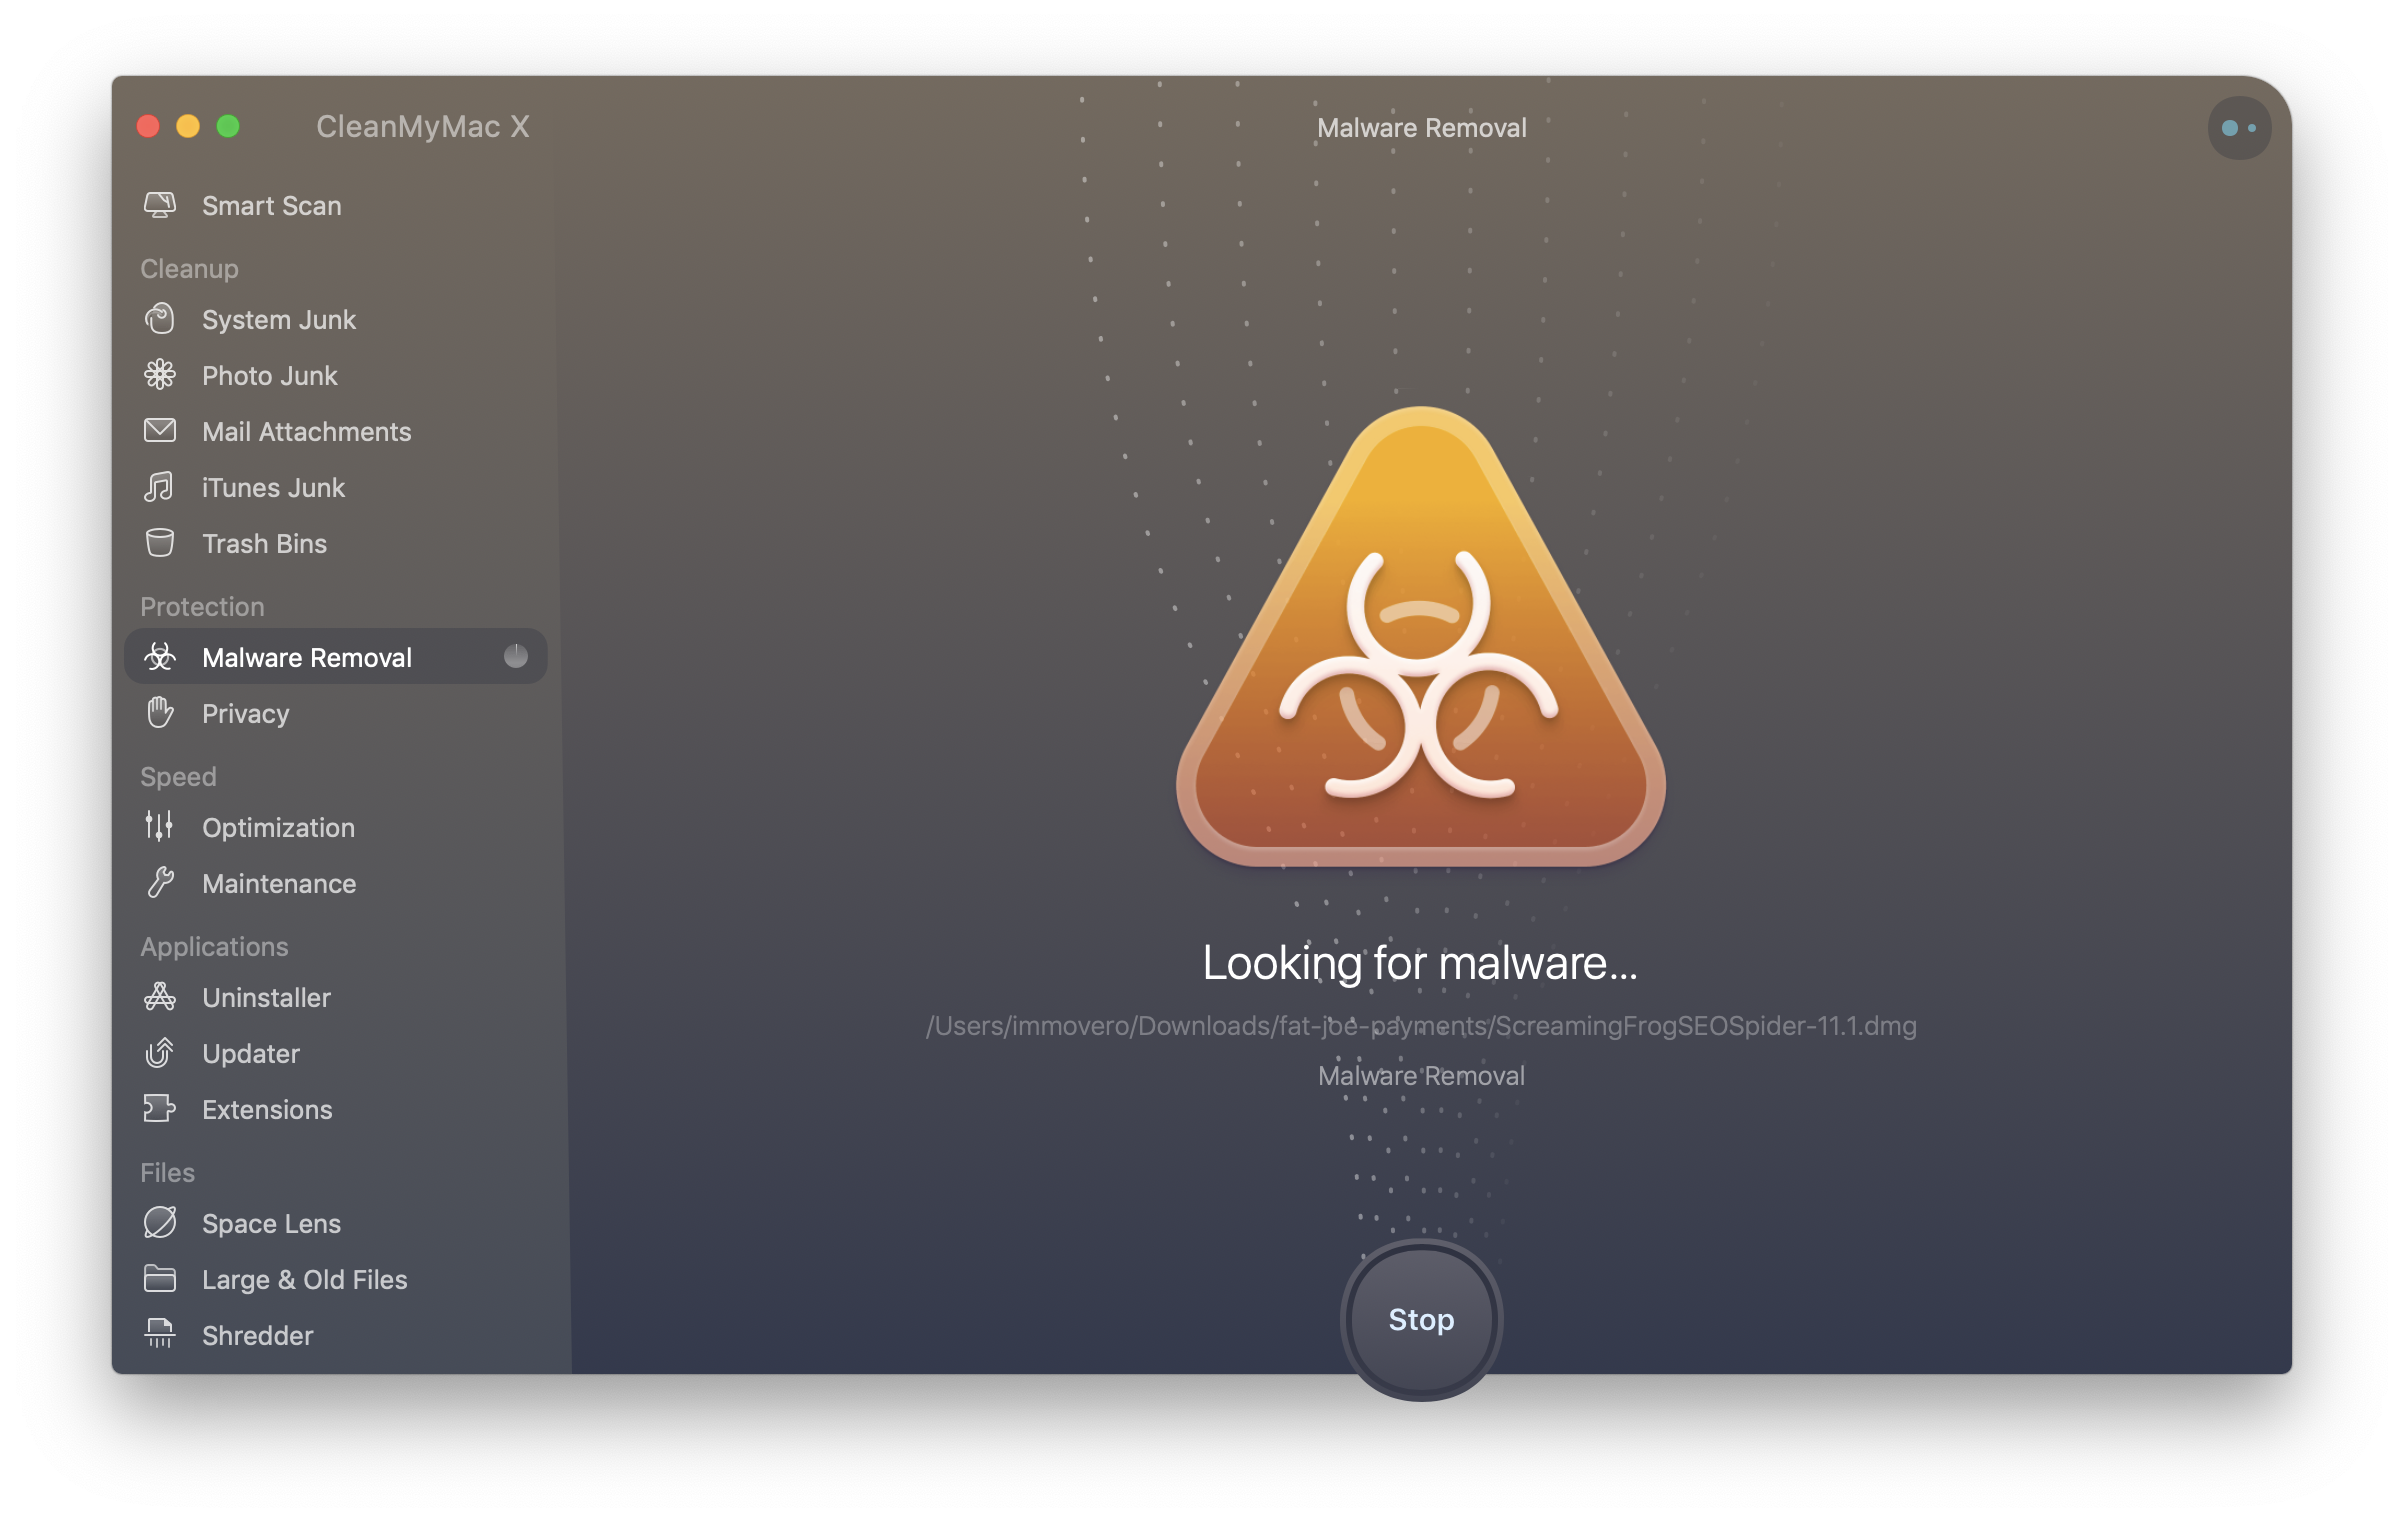Enable Photo Junk cleanup
The width and height of the screenshot is (2404, 1522).
coord(270,373)
